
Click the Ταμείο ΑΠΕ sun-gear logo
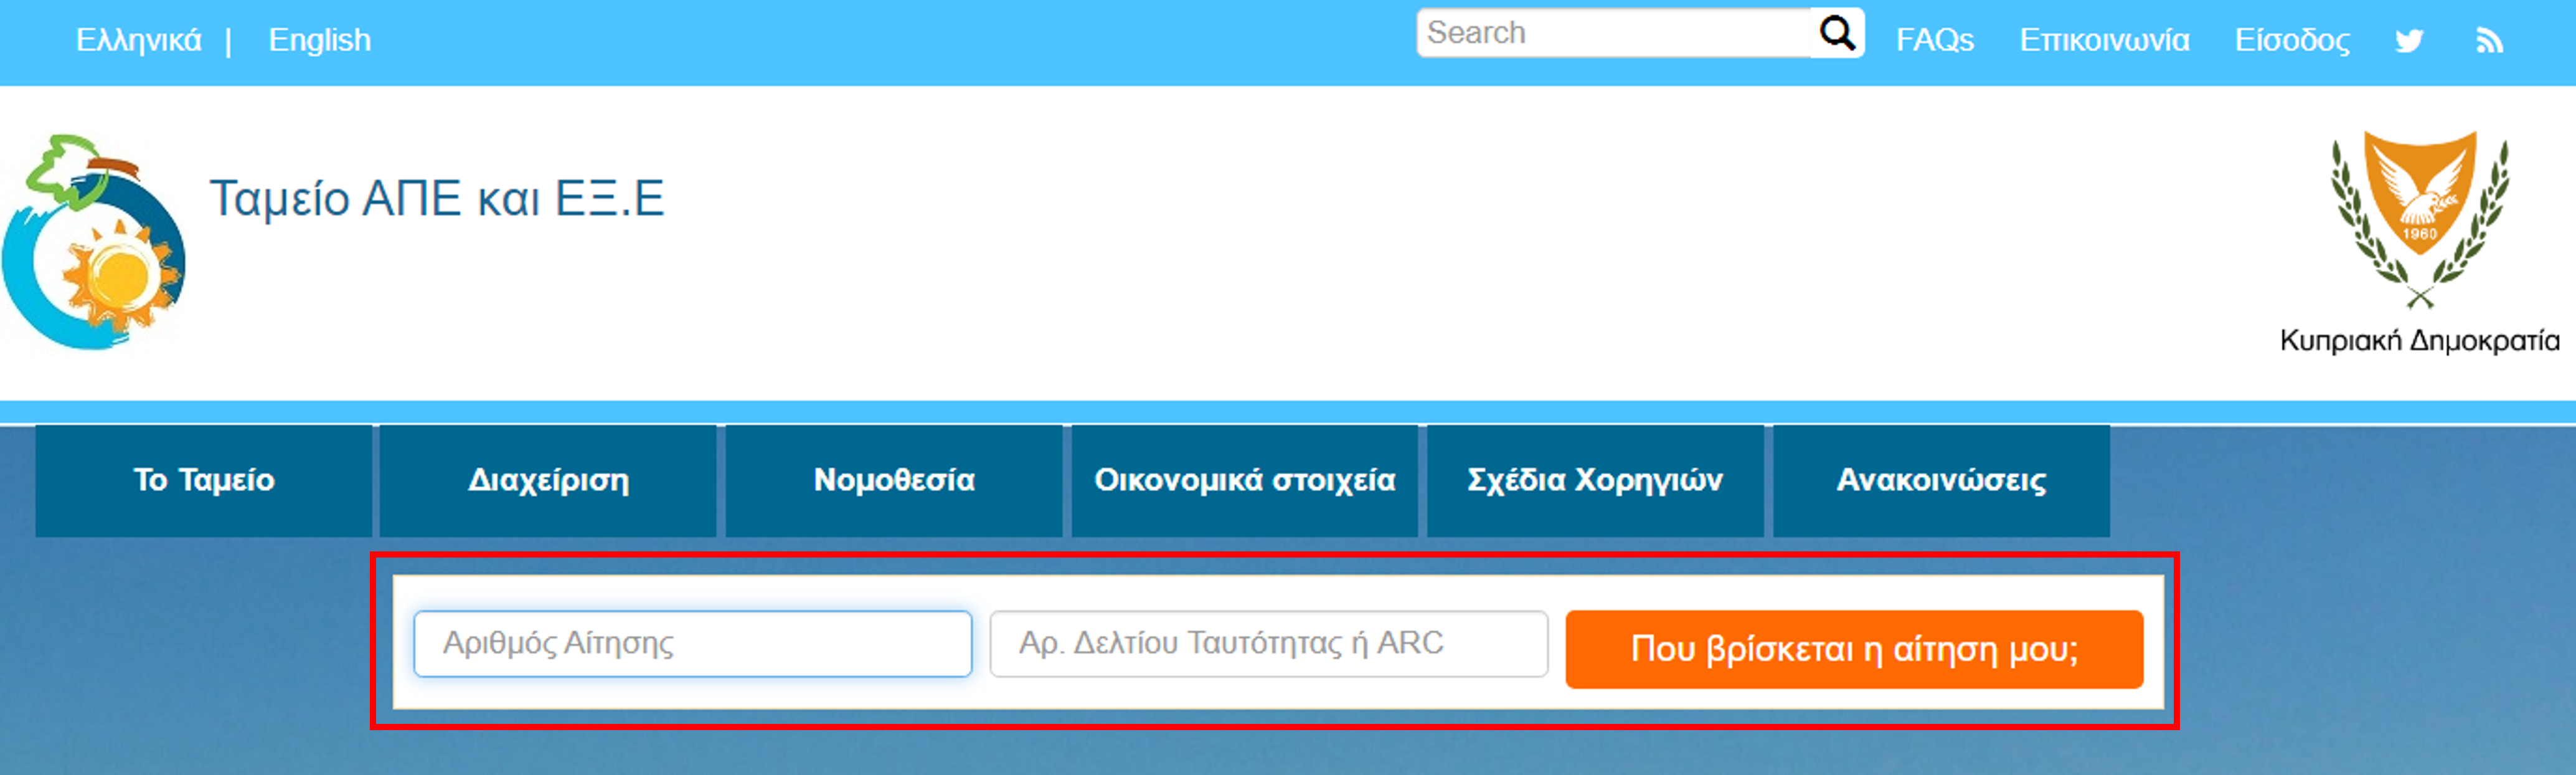(x=94, y=242)
